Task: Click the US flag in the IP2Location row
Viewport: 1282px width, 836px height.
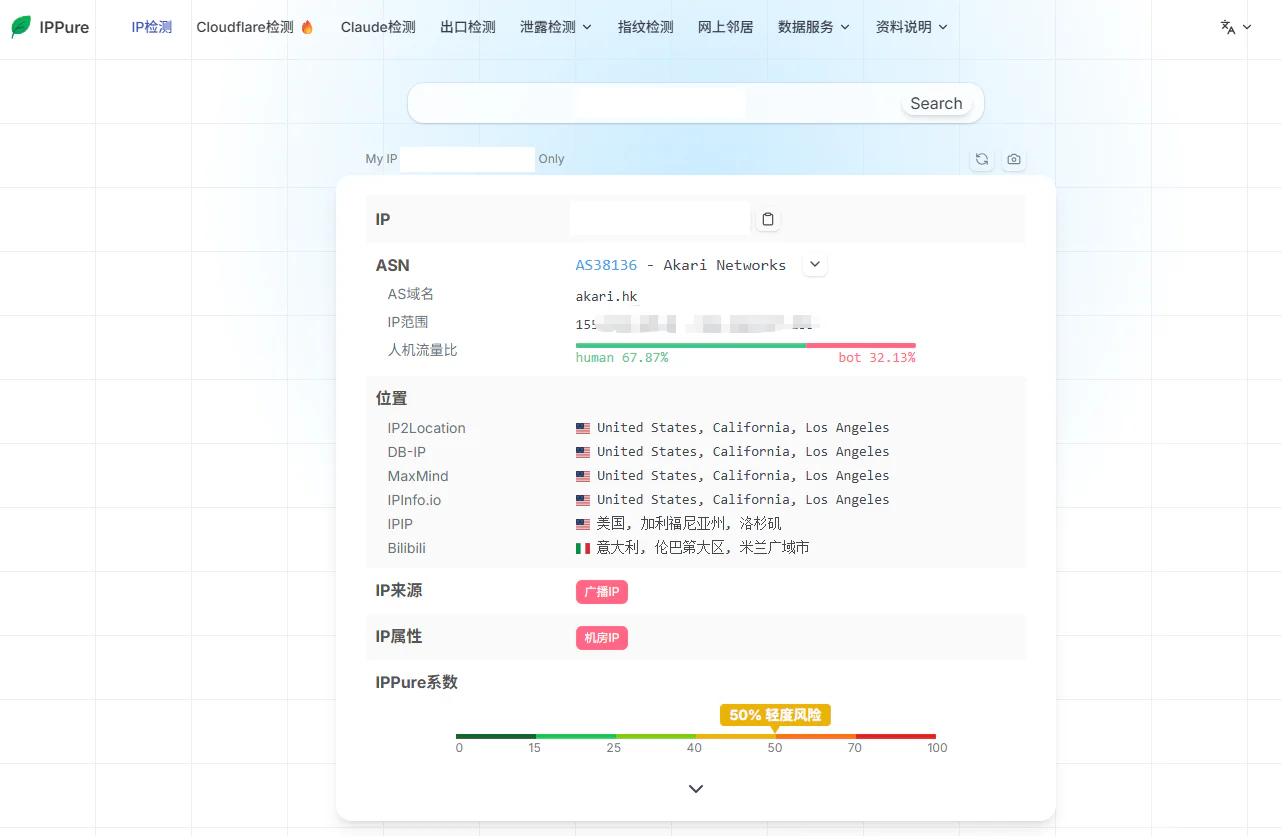Action: coord(583,428)
